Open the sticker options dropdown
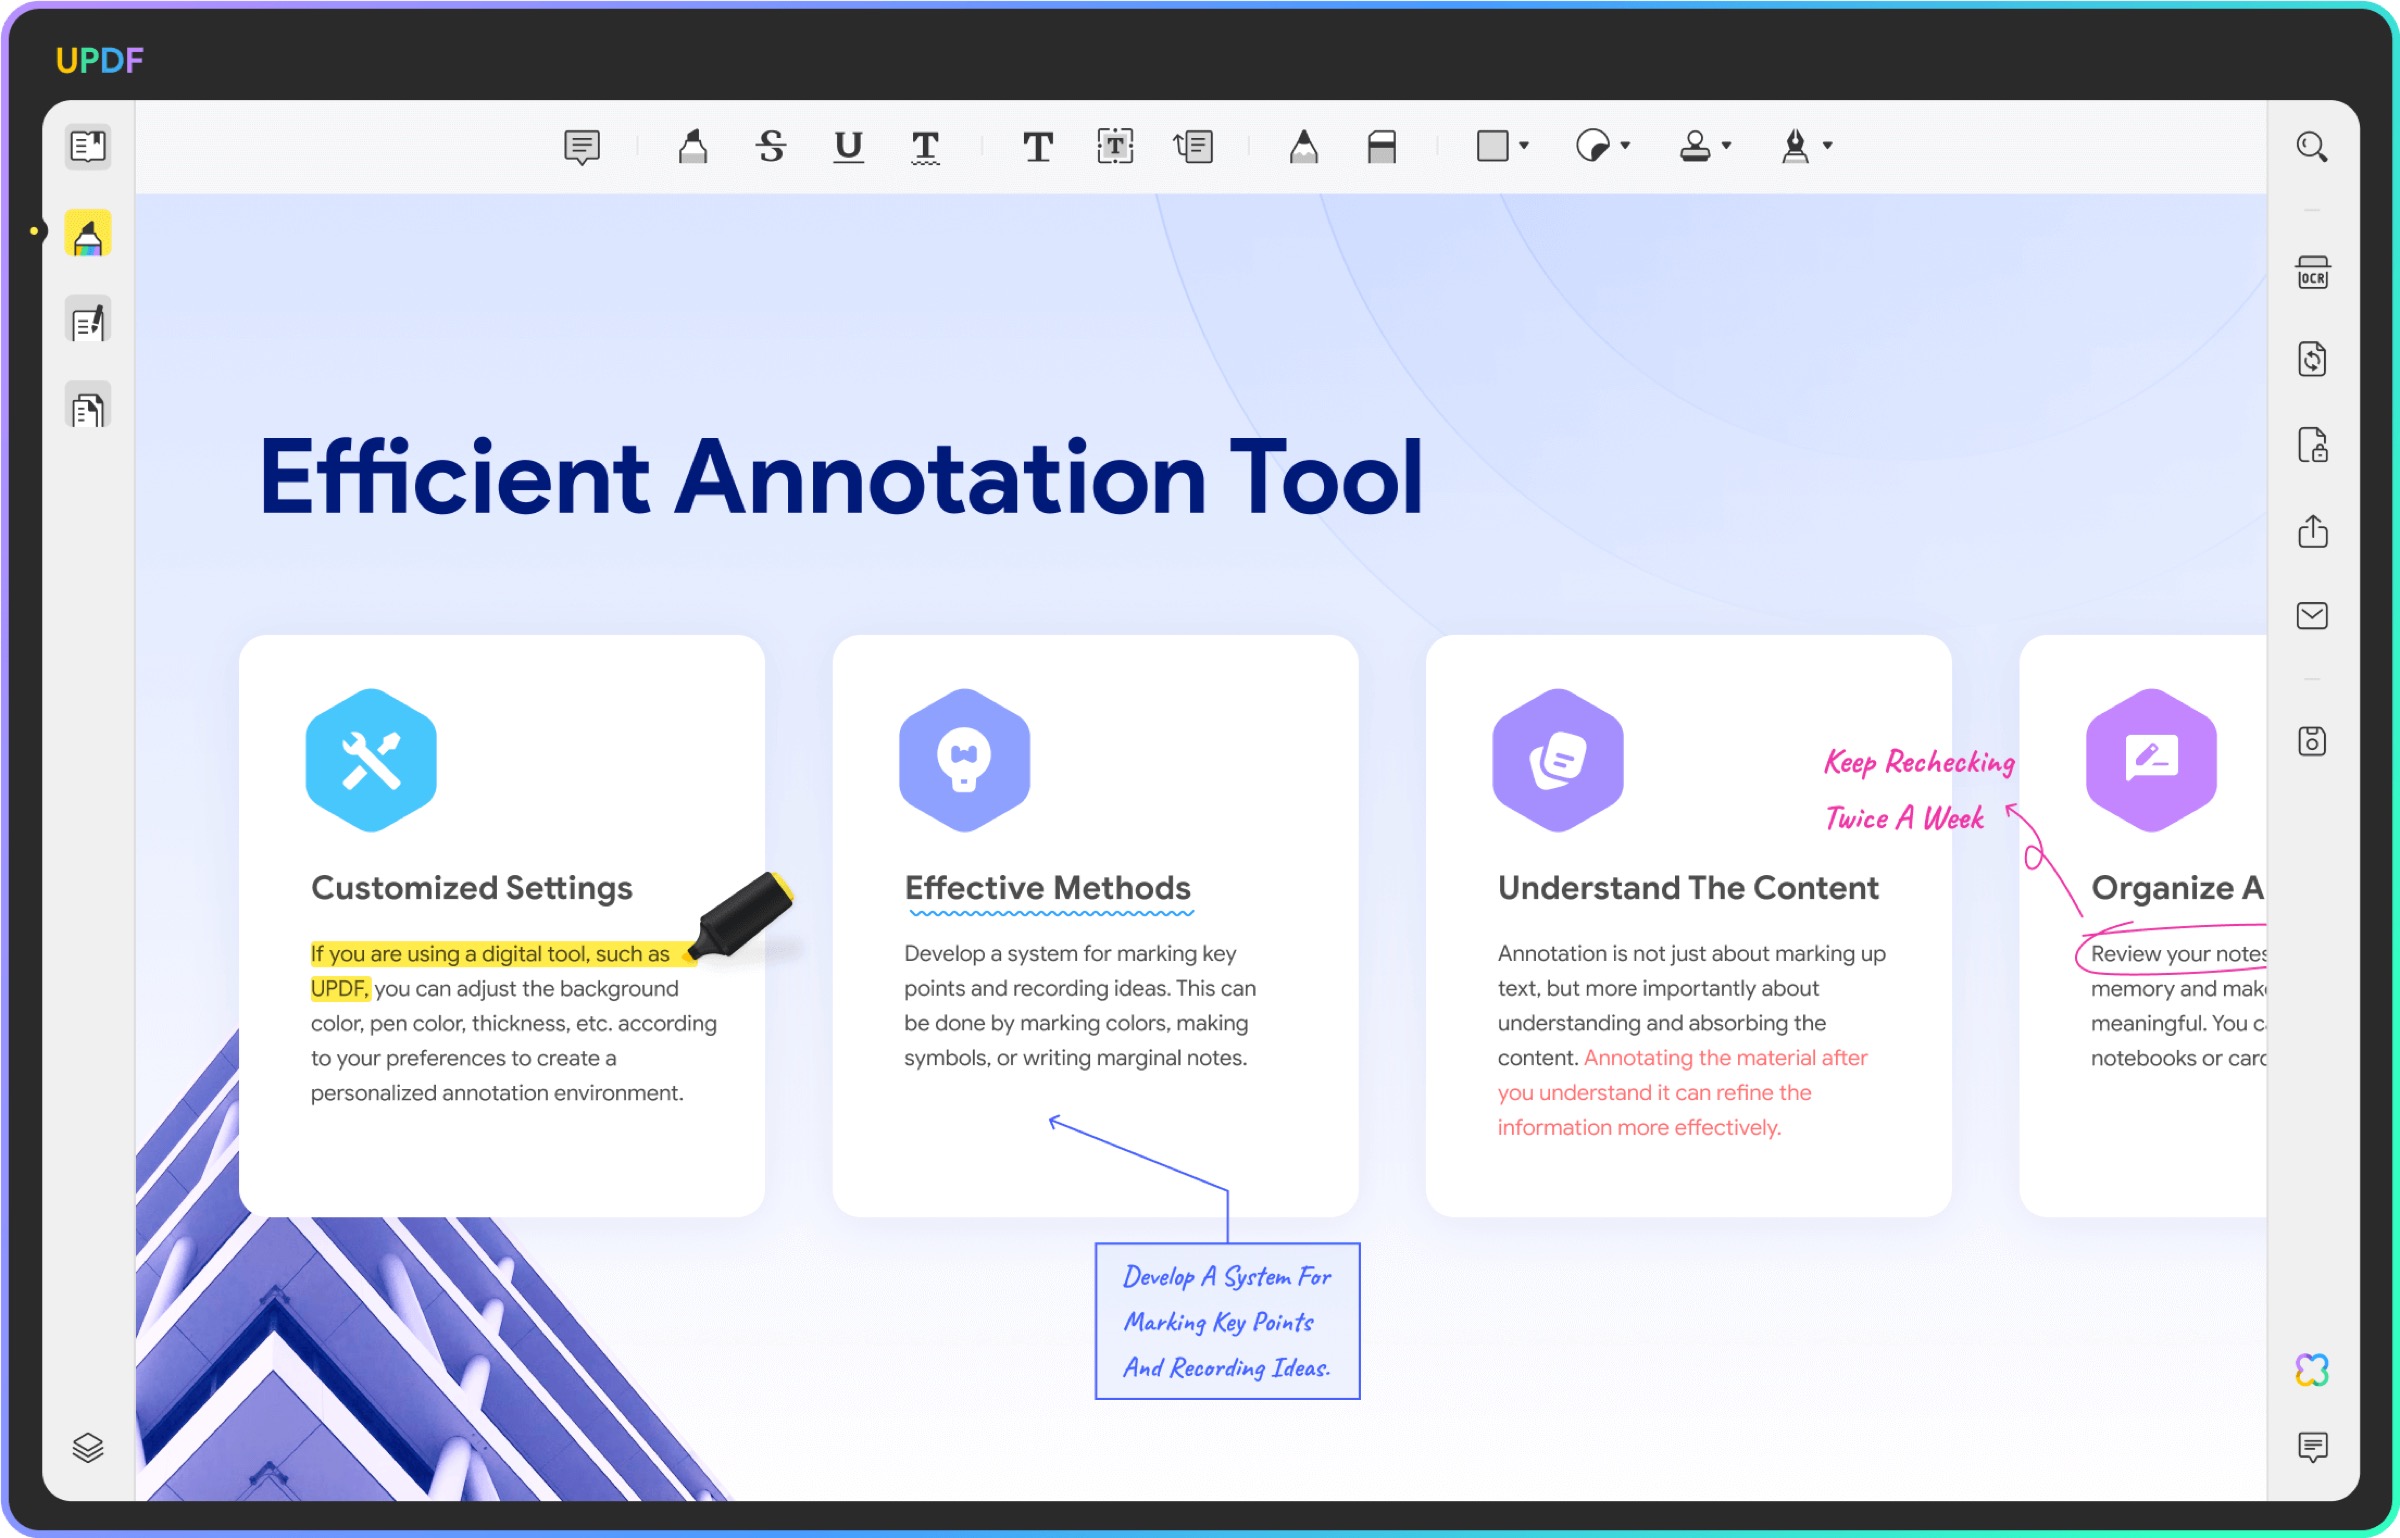Screen dimensions: 2400x1538 pos(1625,146)
